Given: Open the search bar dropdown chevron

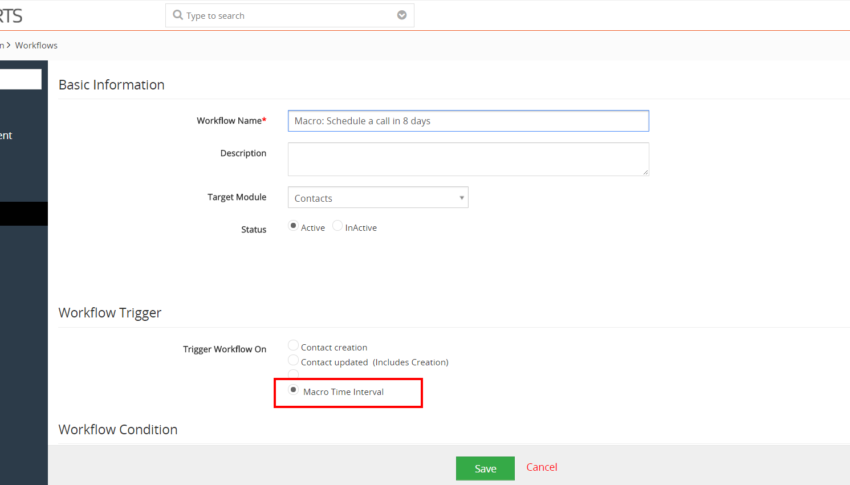Looking at the screenshot, I should coord(402,15).
